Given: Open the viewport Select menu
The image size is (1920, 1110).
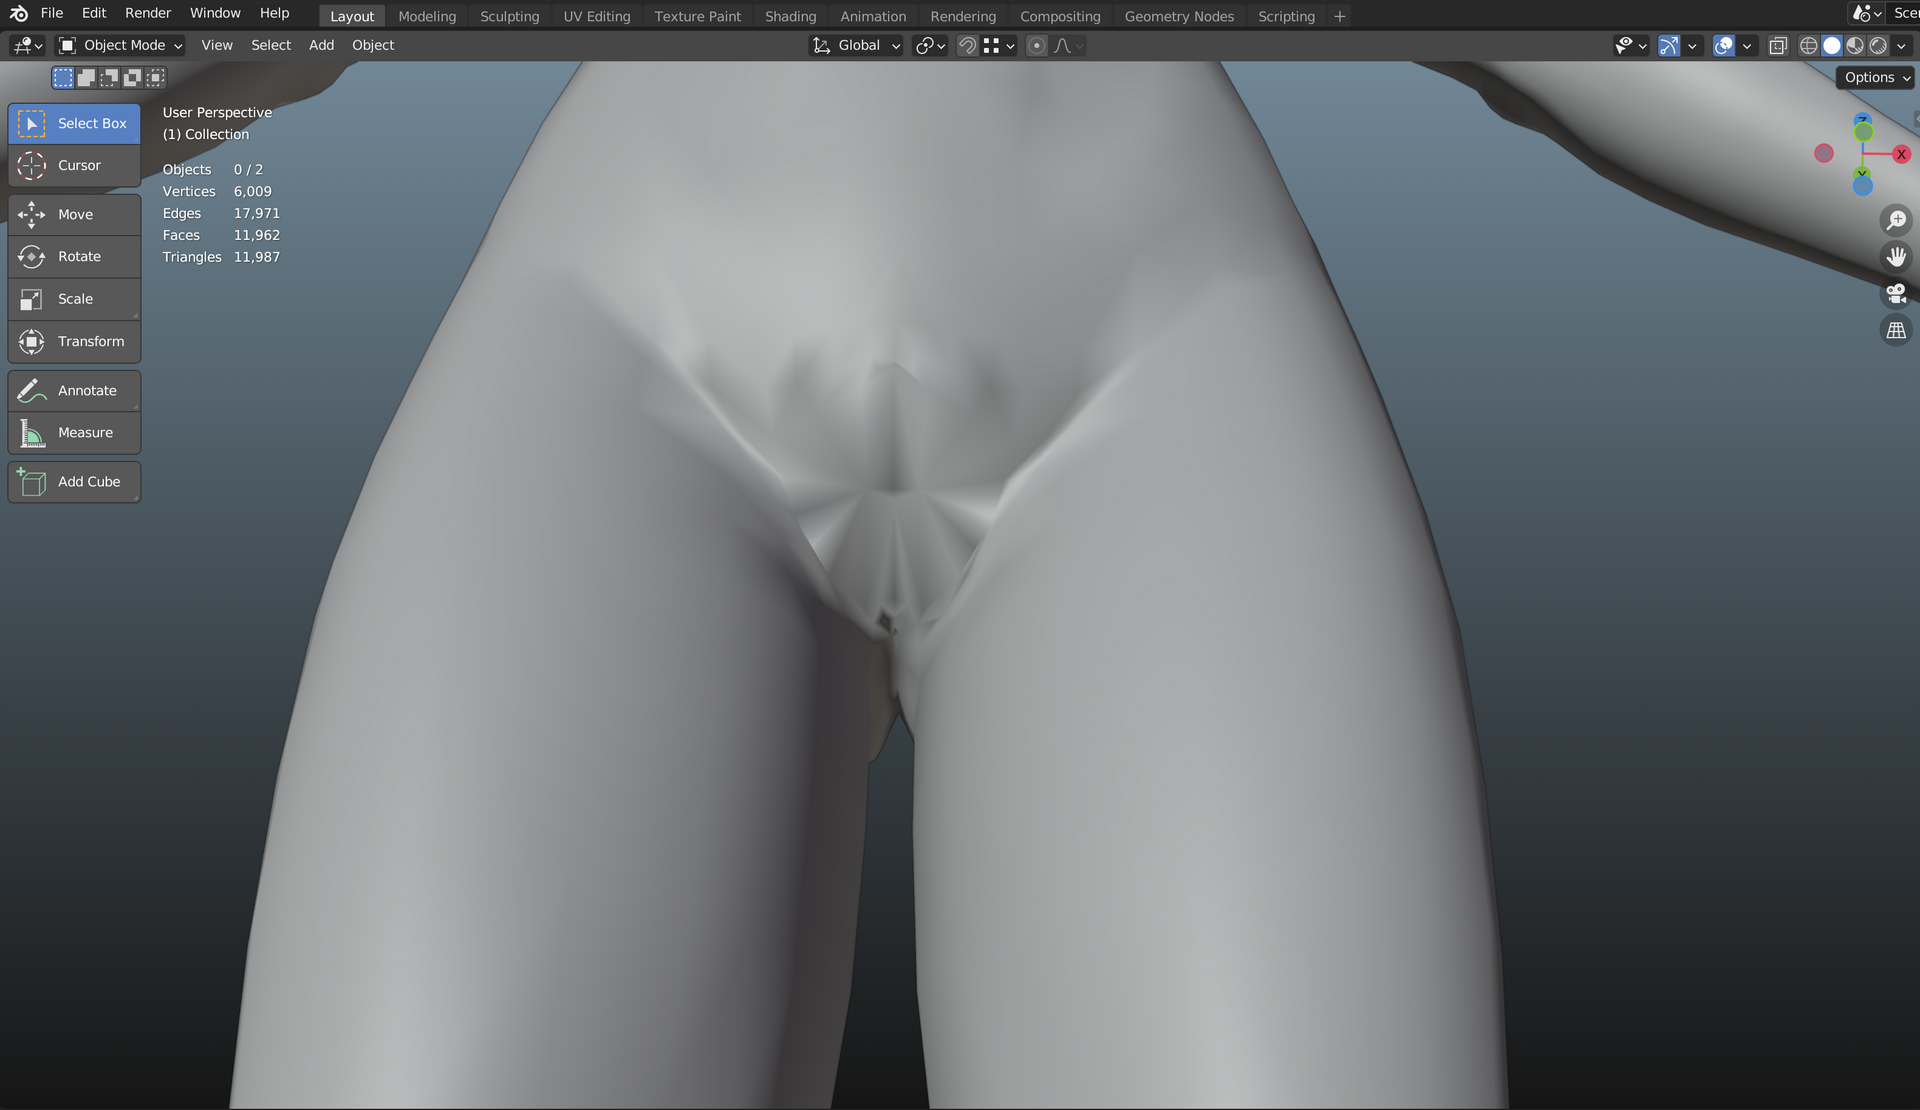Looking at the screenshot, I should pos(271,46).
